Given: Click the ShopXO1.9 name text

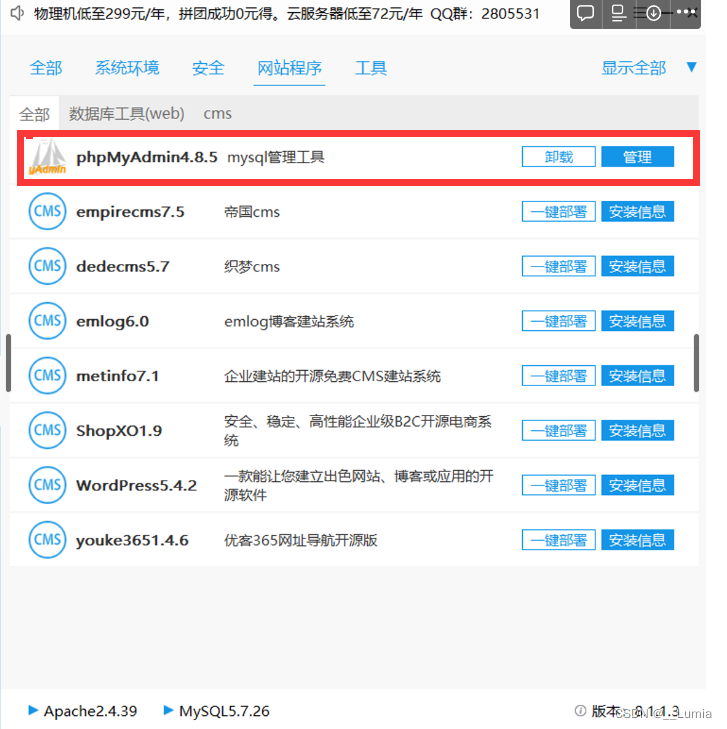Looking at the screenshot, I should click(119, 431).
